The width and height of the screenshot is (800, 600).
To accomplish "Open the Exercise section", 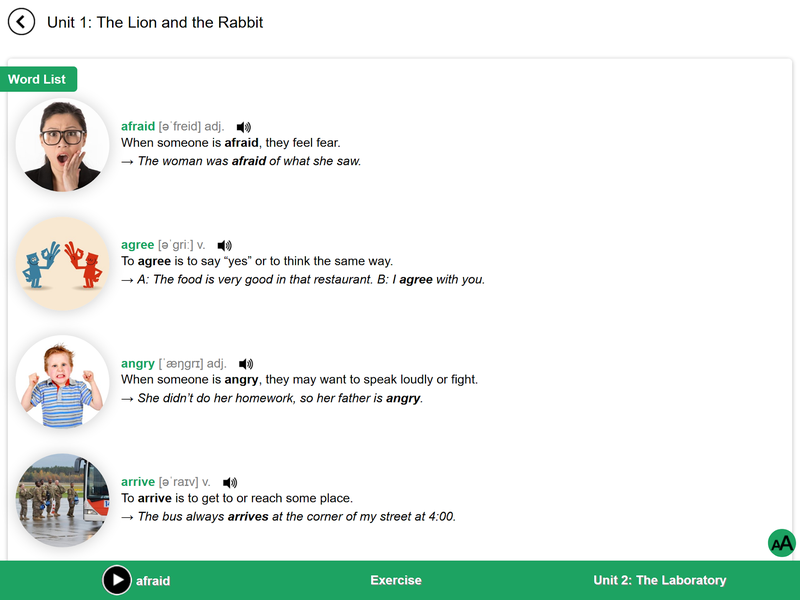I will [x=396, y=580].
